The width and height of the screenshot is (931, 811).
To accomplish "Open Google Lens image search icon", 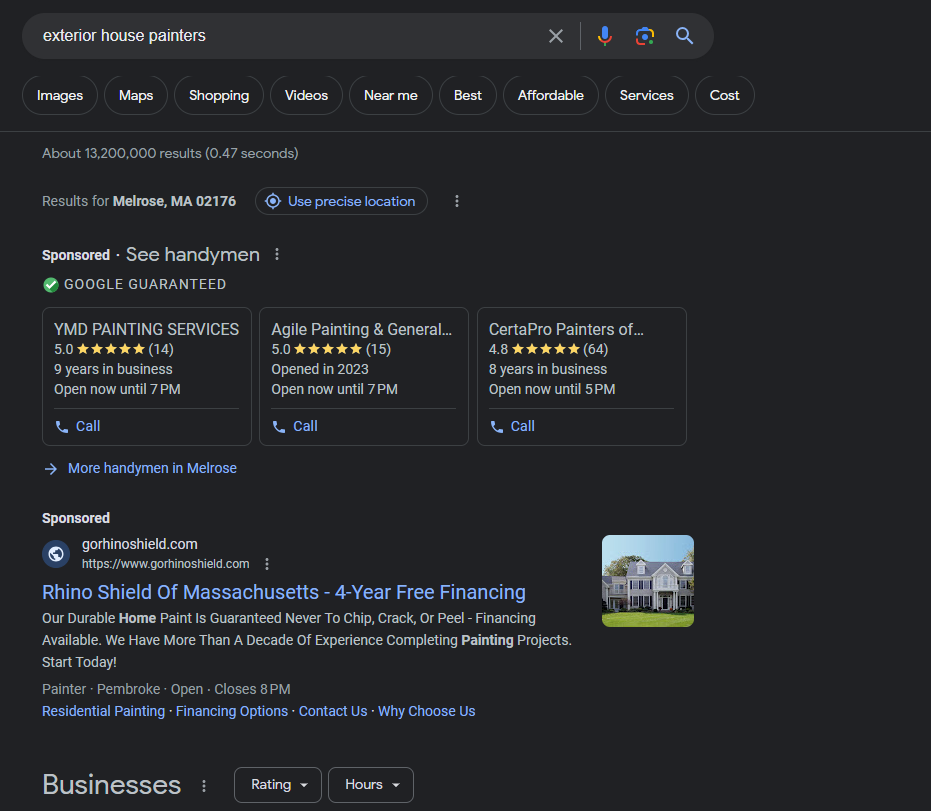I will click(645, 36).
